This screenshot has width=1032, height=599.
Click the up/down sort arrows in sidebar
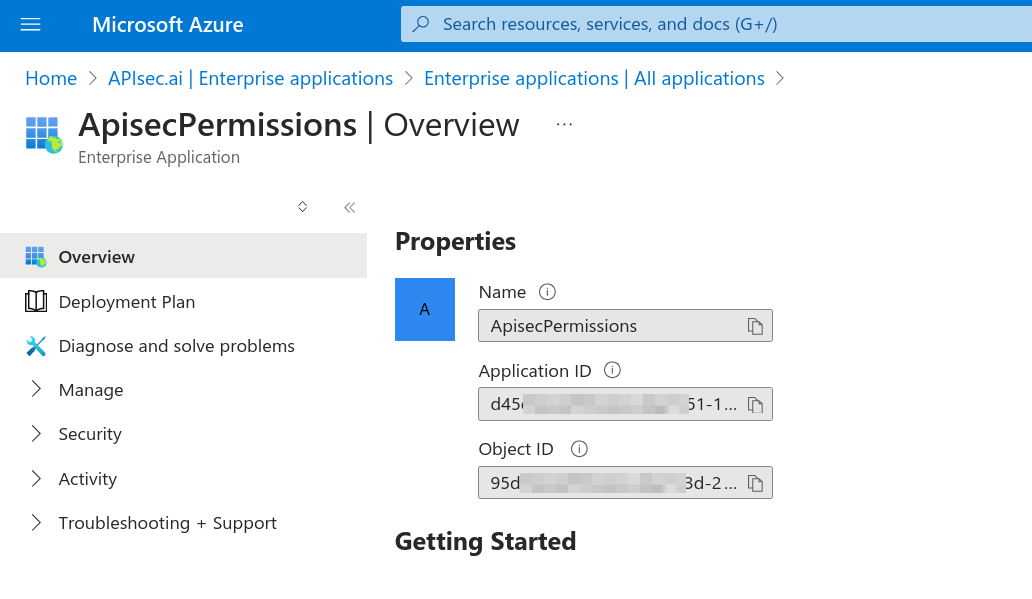[x=303, y=207]
